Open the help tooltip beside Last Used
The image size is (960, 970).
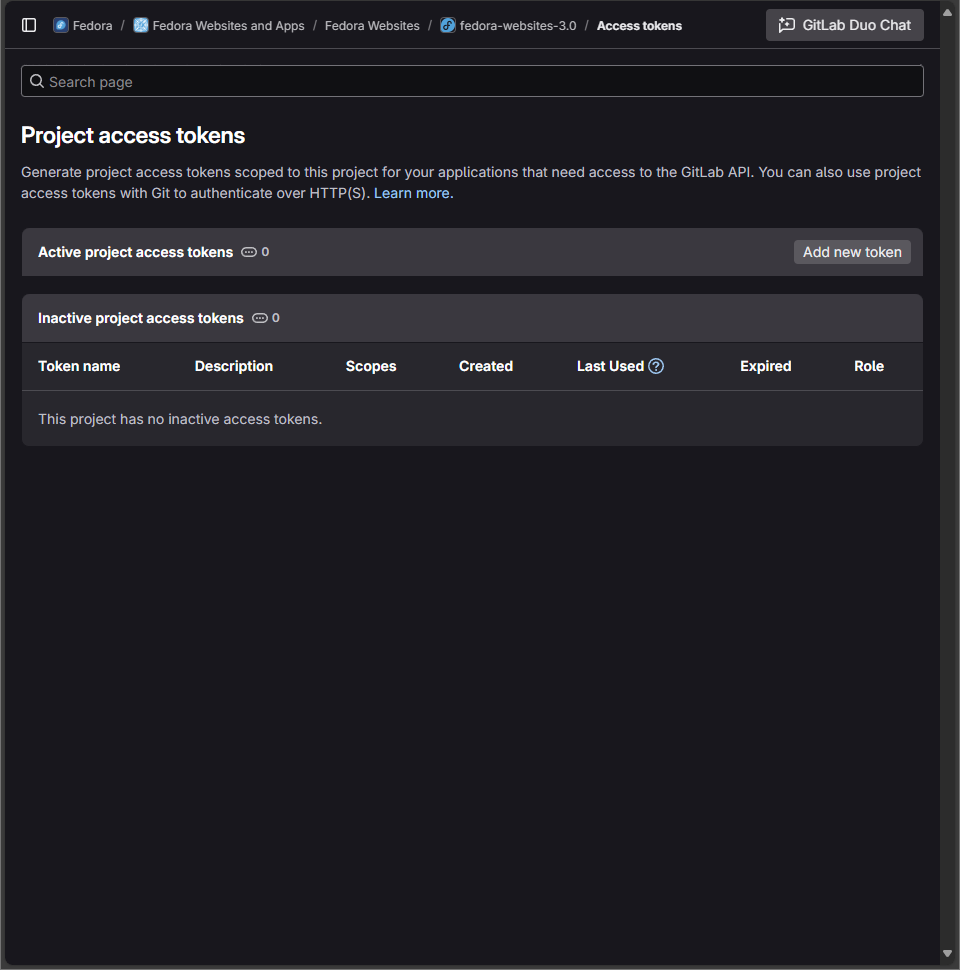point(656,366)
